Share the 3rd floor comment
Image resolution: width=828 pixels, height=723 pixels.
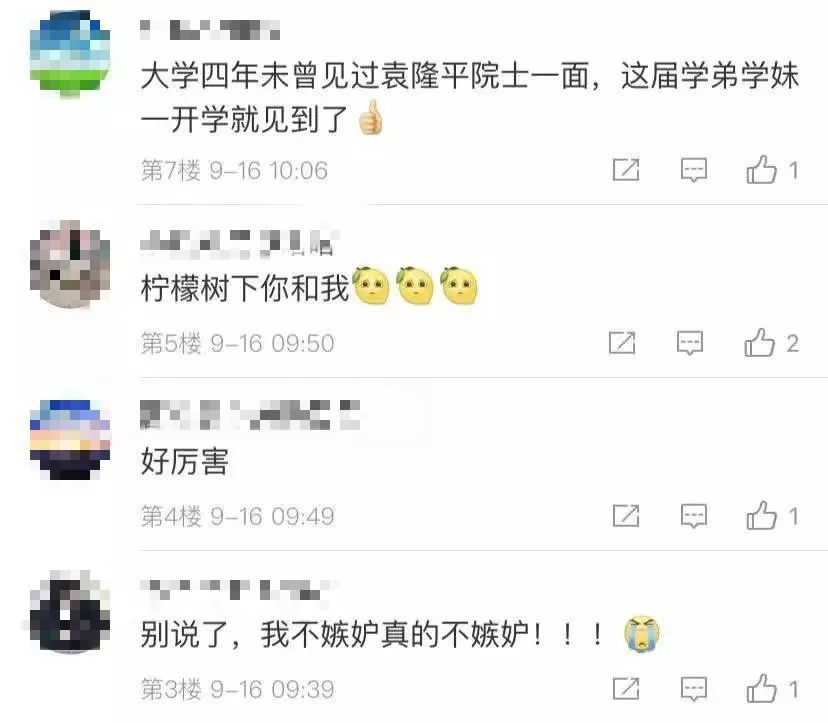(x=626, y=689)
